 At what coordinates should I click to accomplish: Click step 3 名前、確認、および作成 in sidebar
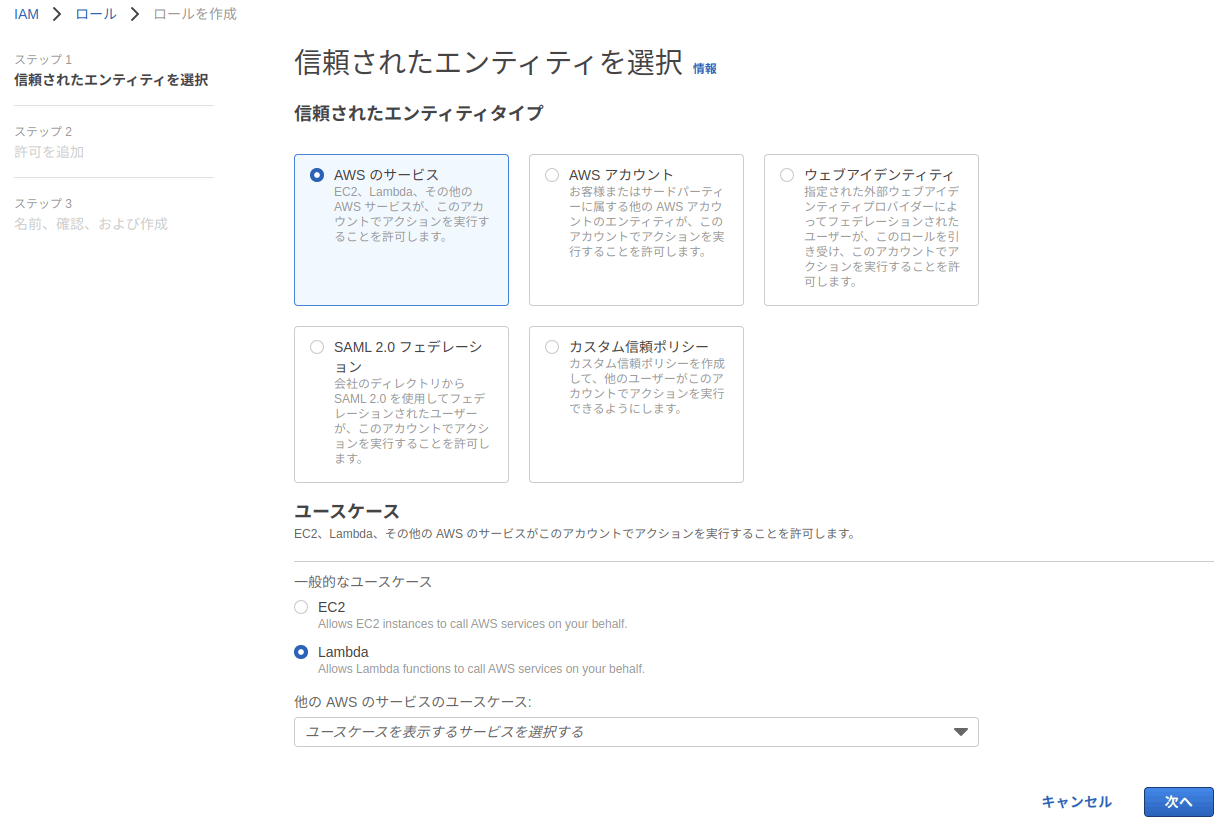coord(91,224)
